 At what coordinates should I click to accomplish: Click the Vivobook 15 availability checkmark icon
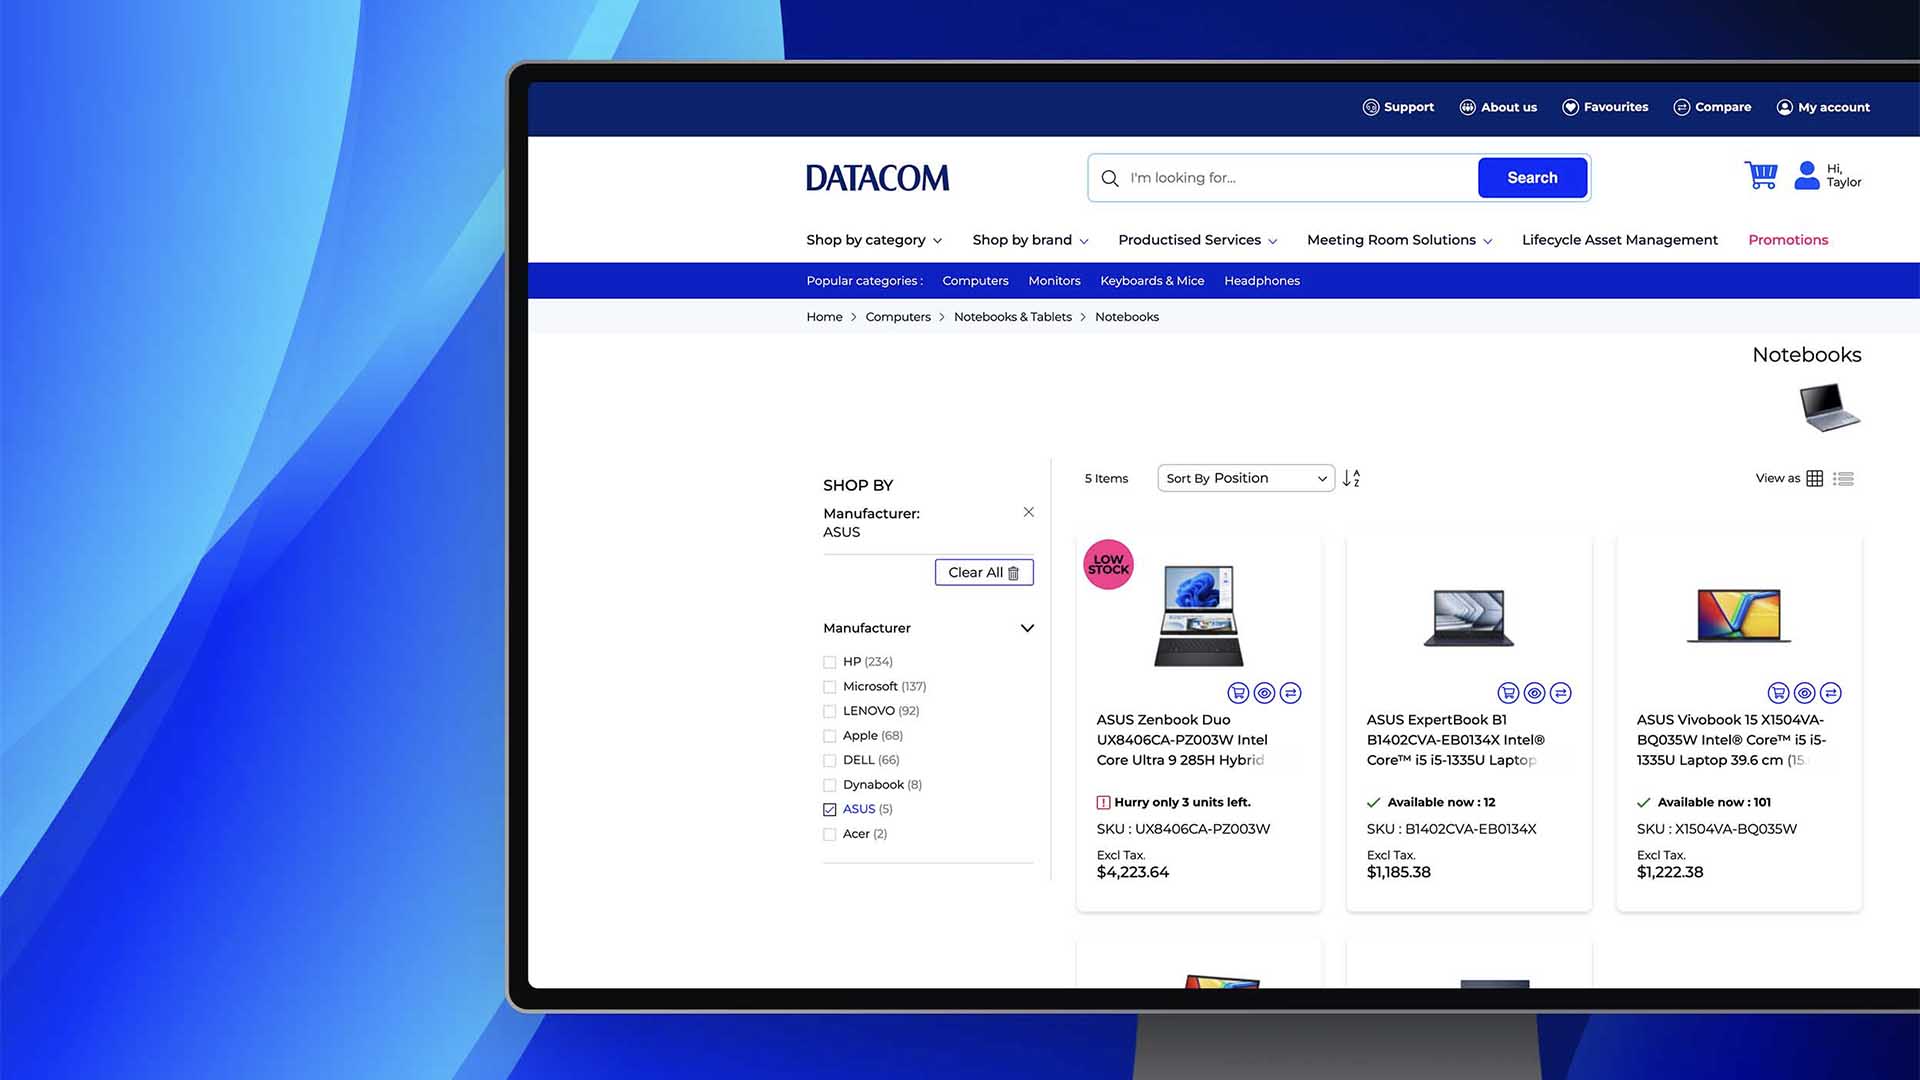1643,802
